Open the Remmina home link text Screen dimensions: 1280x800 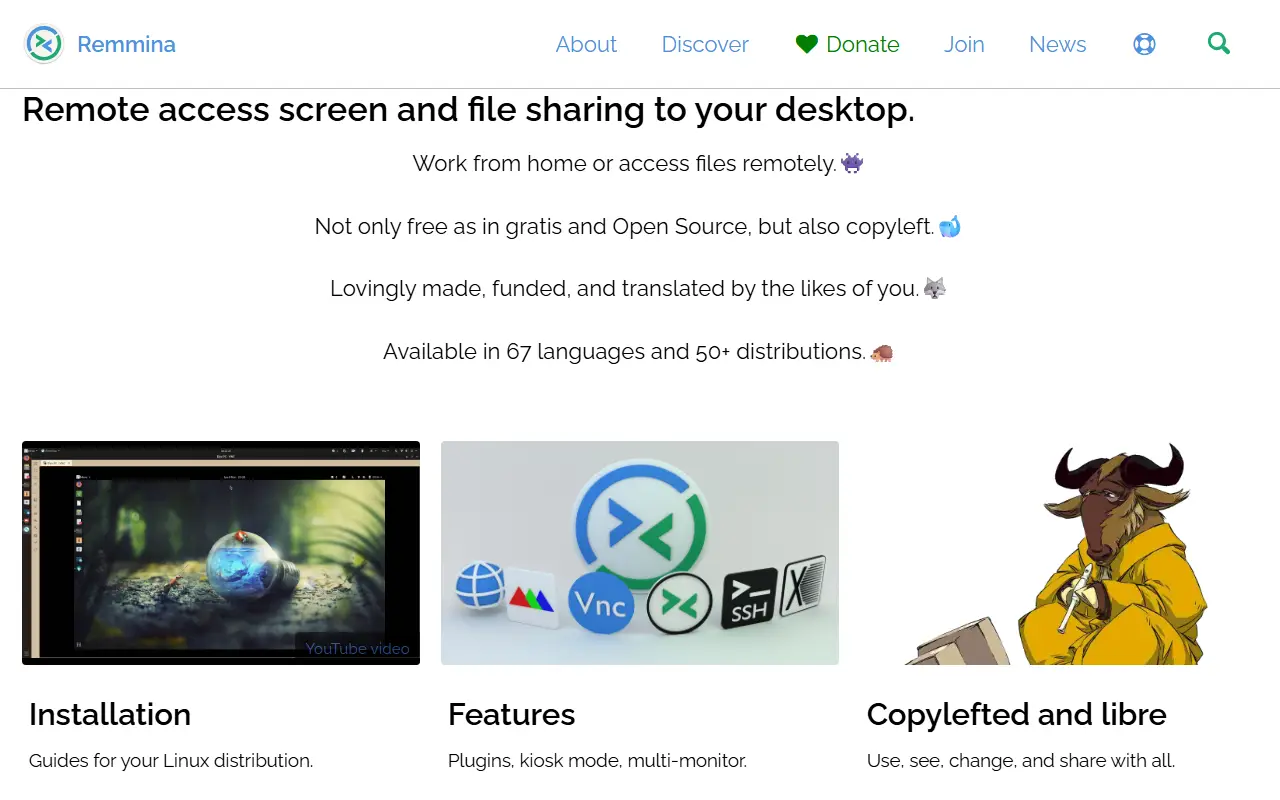126,44
